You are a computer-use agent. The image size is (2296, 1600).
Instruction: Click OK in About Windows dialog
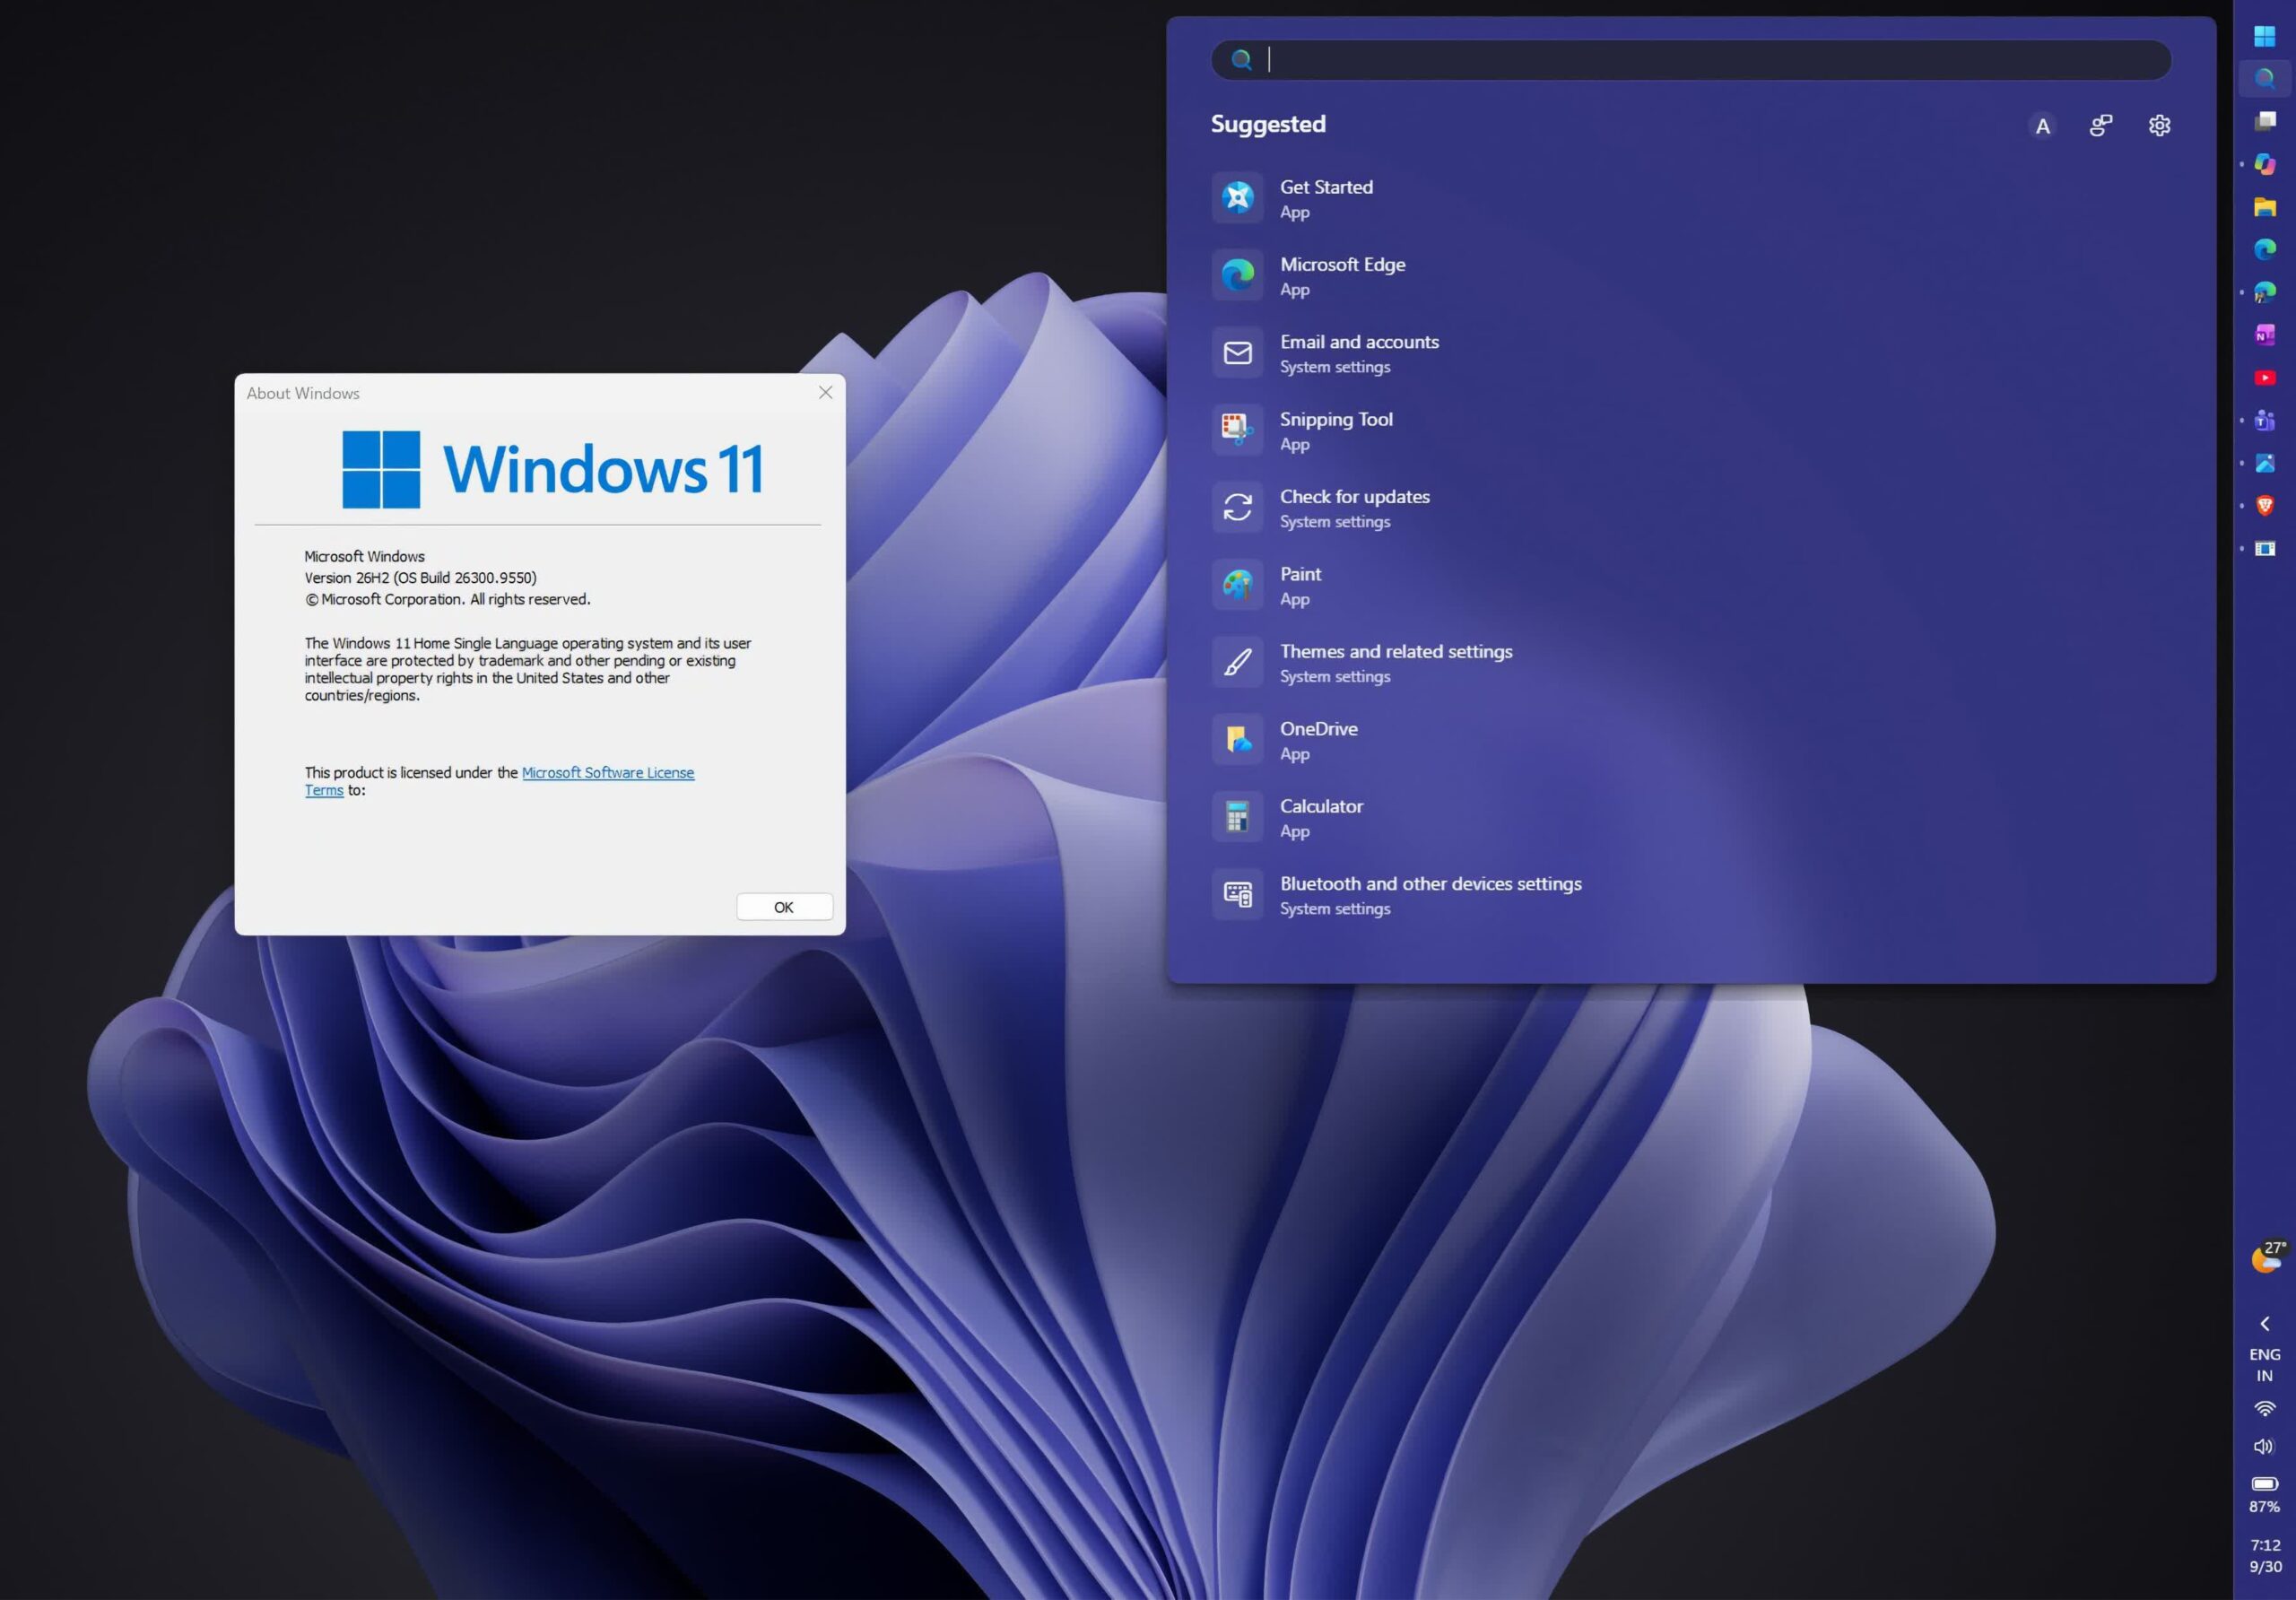[x=784, y=907]
